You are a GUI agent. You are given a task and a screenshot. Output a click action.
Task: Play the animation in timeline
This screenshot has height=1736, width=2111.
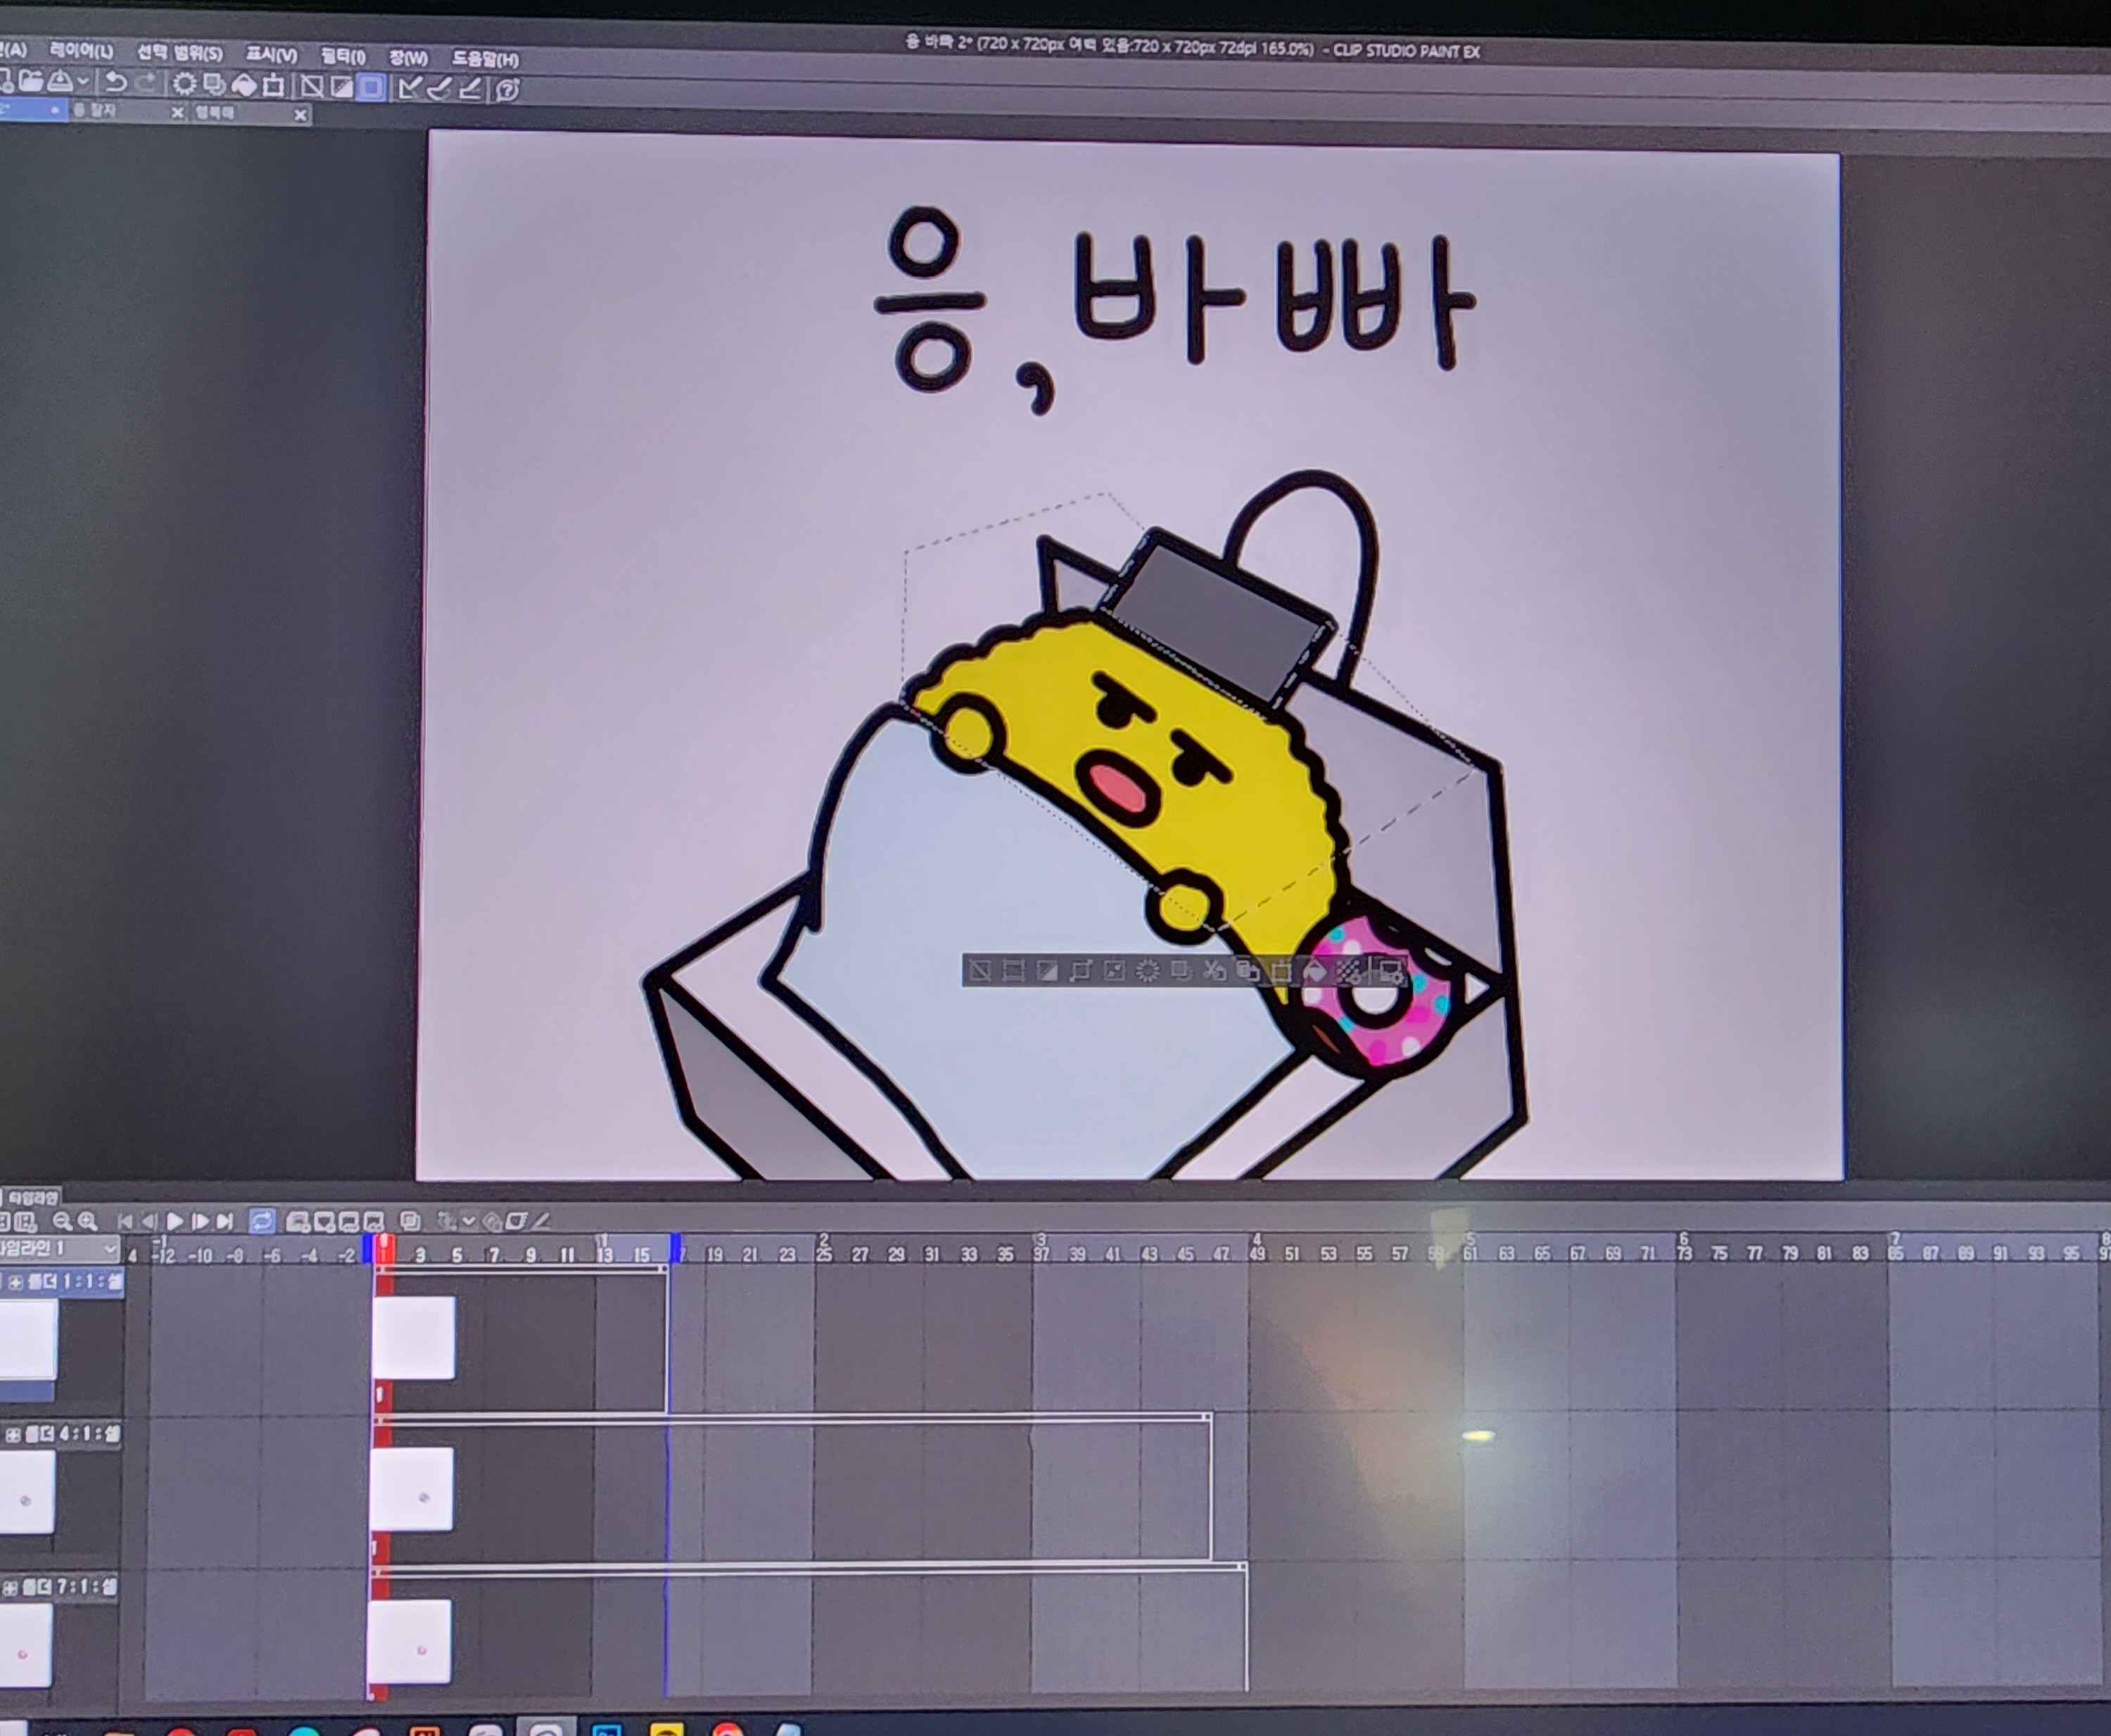(175, 1221)
